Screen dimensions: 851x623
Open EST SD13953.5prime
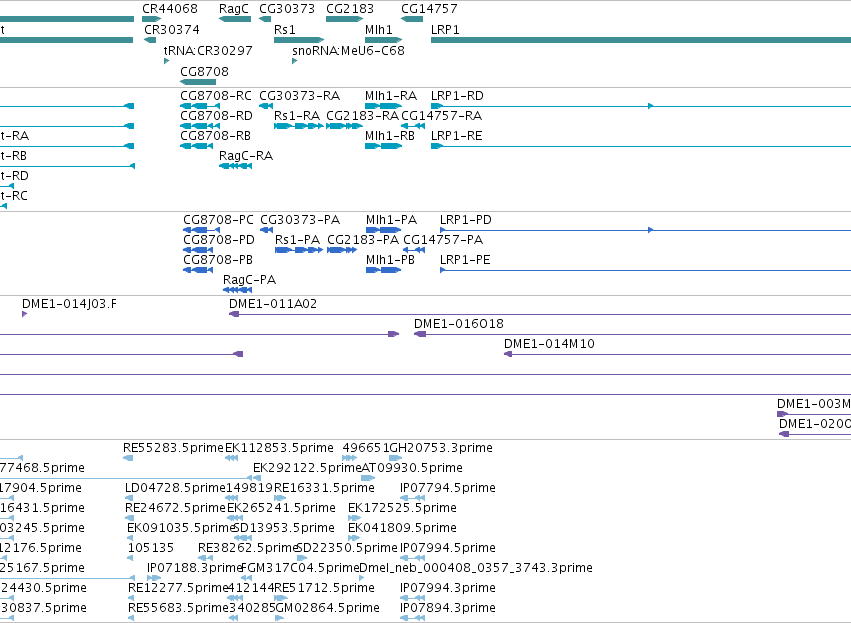pyautogui.click(x=284, y=528)
